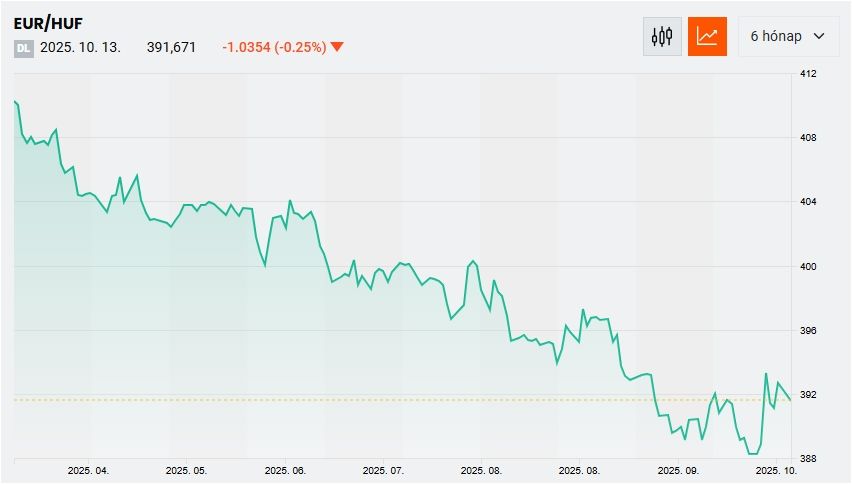This screenshot has height=485, width=852.
Task: Click the gray DL badge
Action: click(x=24, y=47)
